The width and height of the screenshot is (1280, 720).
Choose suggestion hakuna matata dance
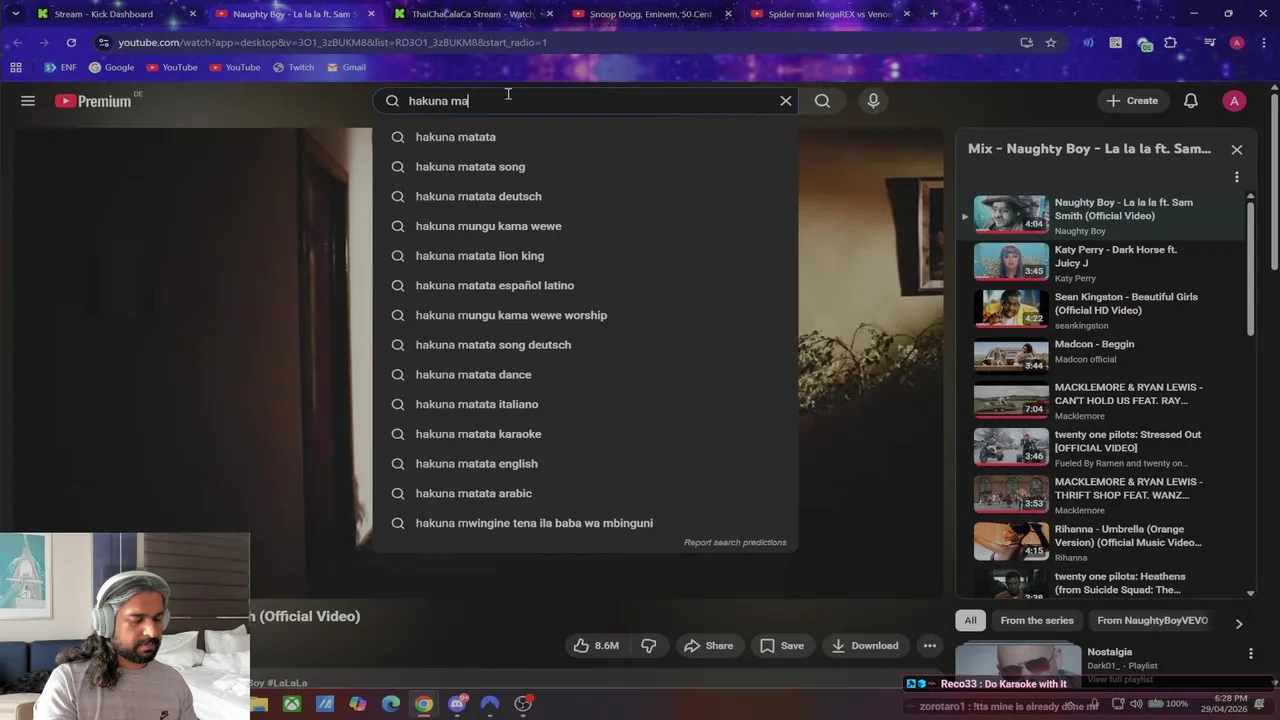coord(586,375)
